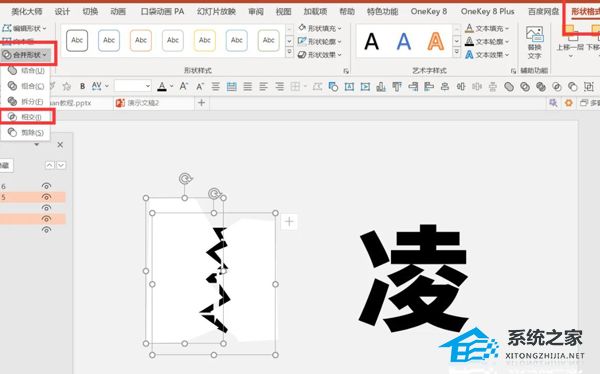
Task: Apply the yellow-outline Abc shape style
Action: pos(205,40)
